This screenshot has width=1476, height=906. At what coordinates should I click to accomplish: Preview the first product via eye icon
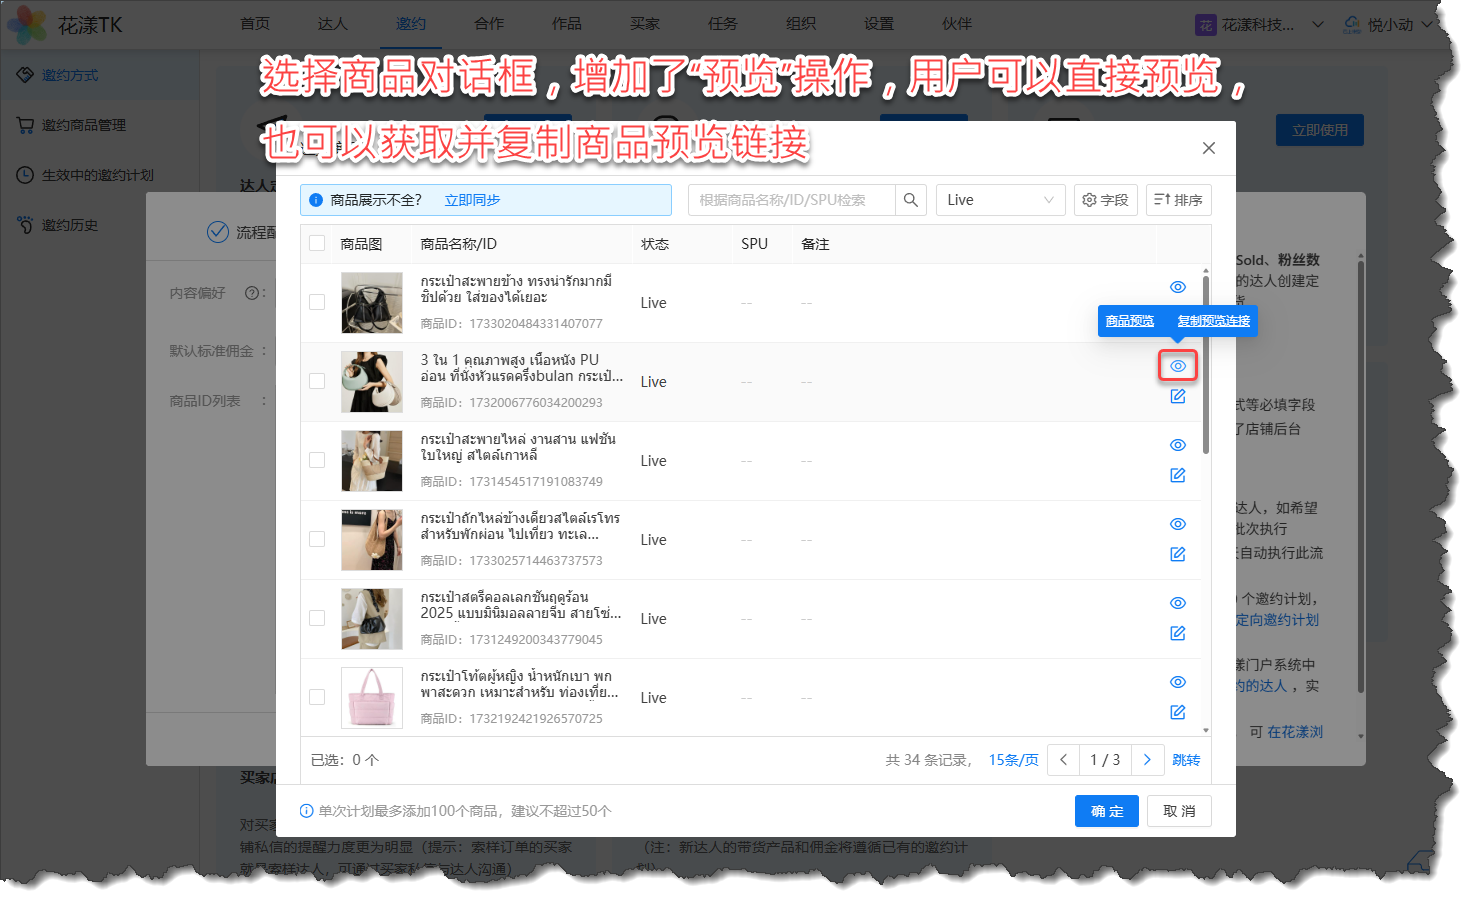[x=1178, y=287]
